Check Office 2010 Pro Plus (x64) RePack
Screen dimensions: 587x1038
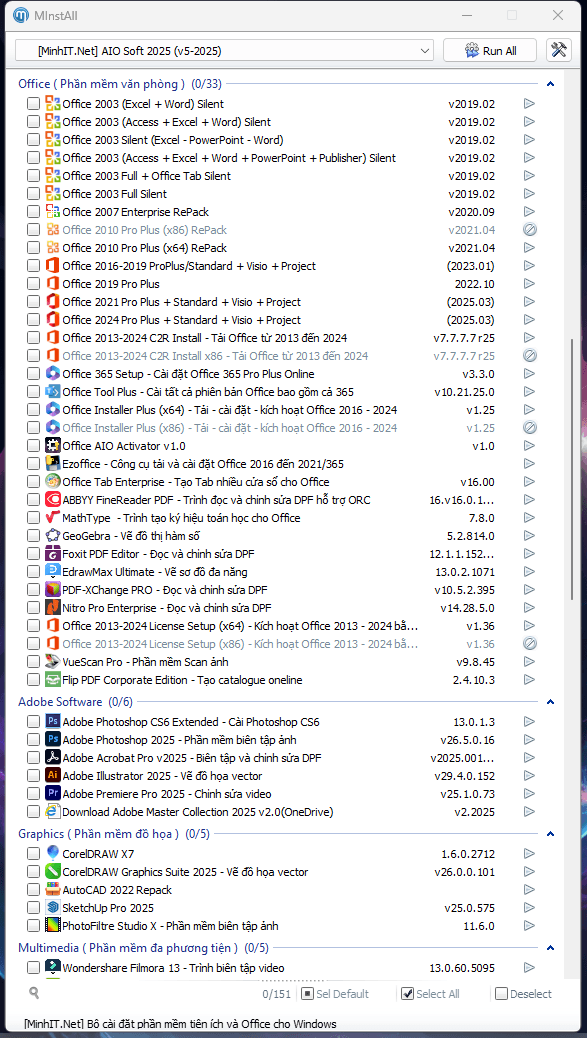tap(33, 248)
